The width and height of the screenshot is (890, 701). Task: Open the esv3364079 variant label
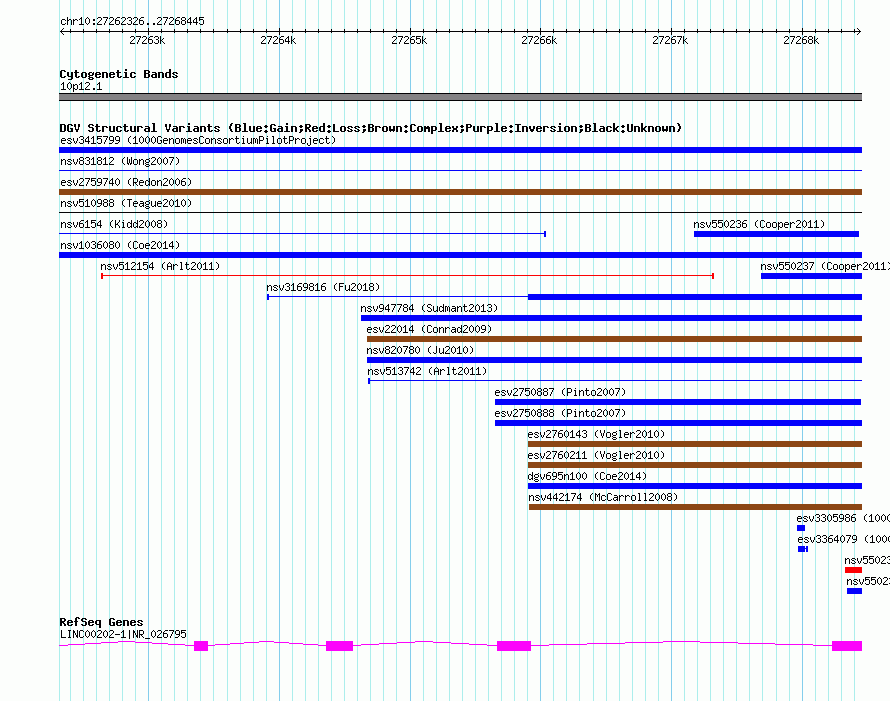point(843,539)
